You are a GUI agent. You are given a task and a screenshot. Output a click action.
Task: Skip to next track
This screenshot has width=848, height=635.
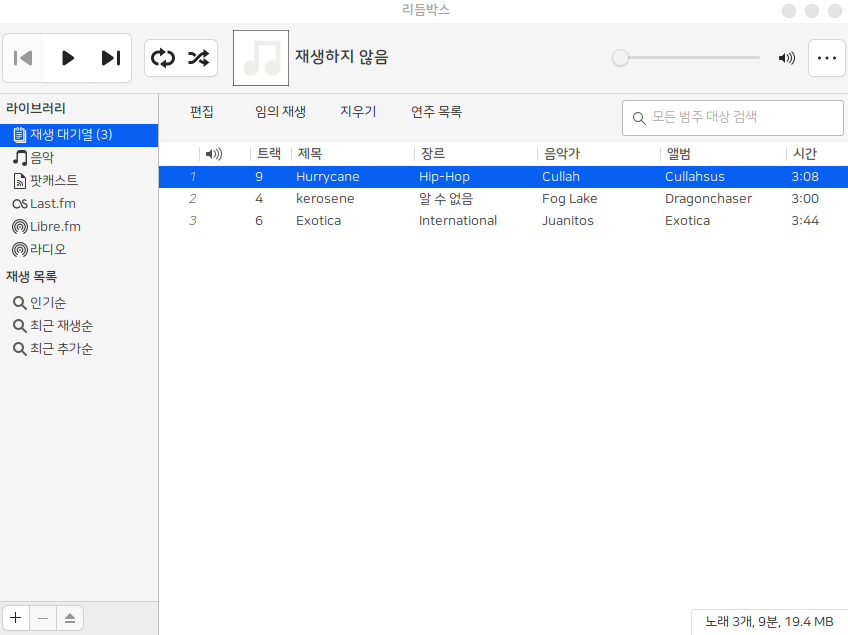tap(110, 58)
